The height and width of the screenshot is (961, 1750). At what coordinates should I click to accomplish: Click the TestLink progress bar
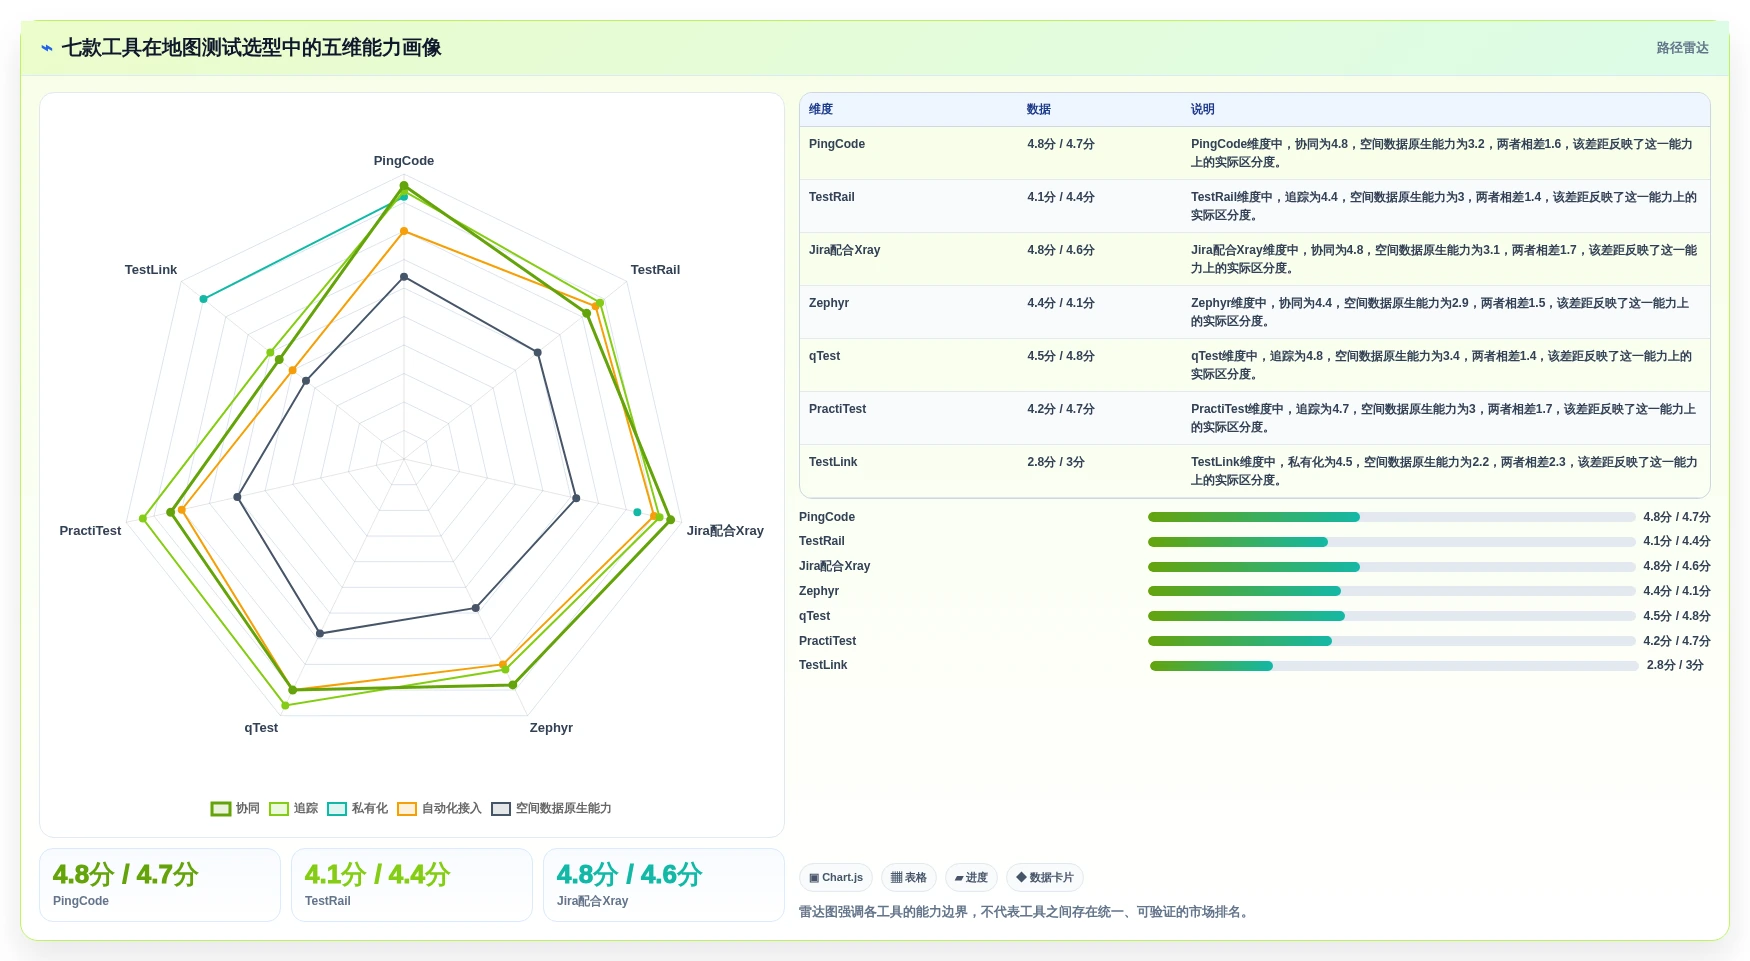[x=1394, y=666]
